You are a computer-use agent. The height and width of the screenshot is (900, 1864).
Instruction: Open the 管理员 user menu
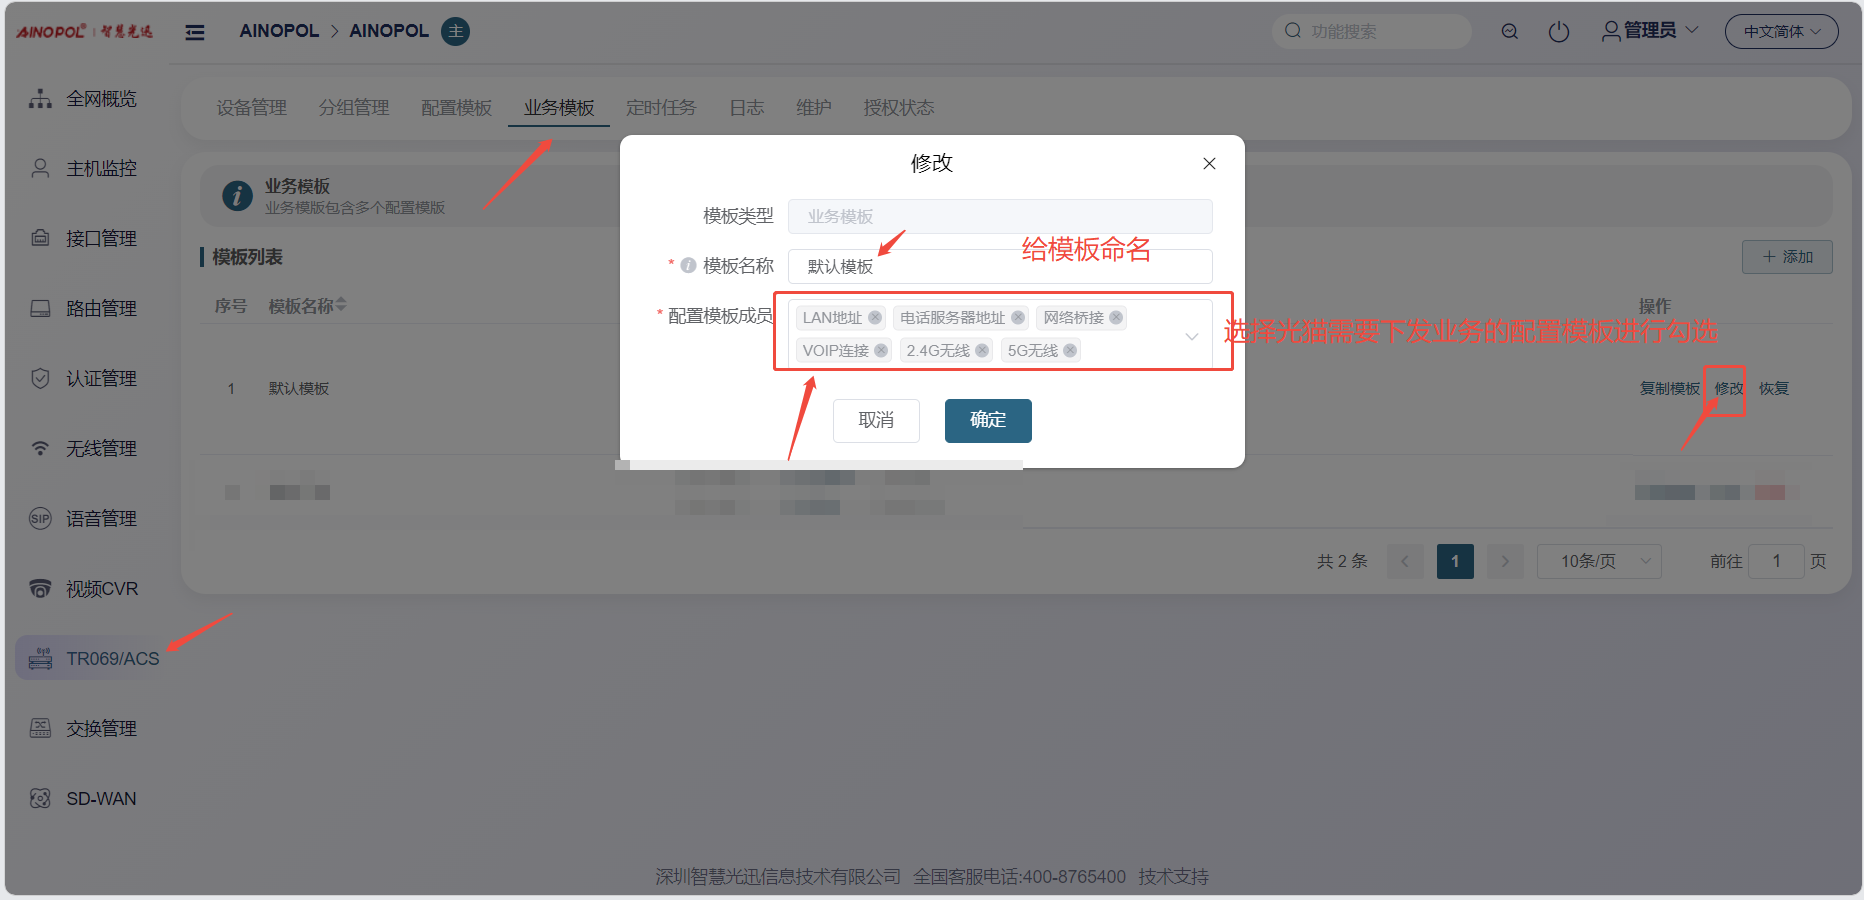(1650, 31)
